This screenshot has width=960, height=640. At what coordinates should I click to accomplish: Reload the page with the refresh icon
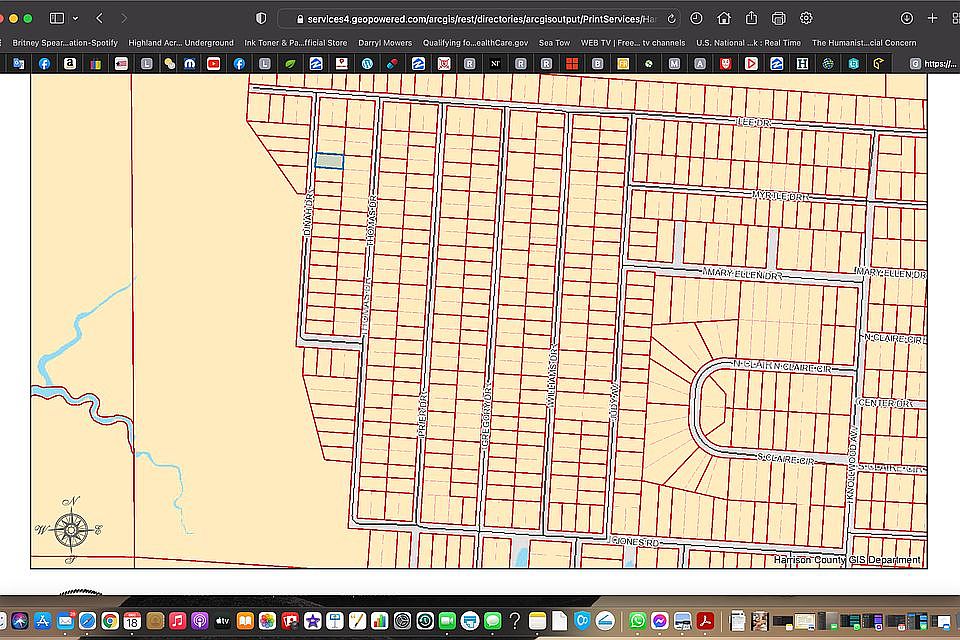(x=672, y=19)
